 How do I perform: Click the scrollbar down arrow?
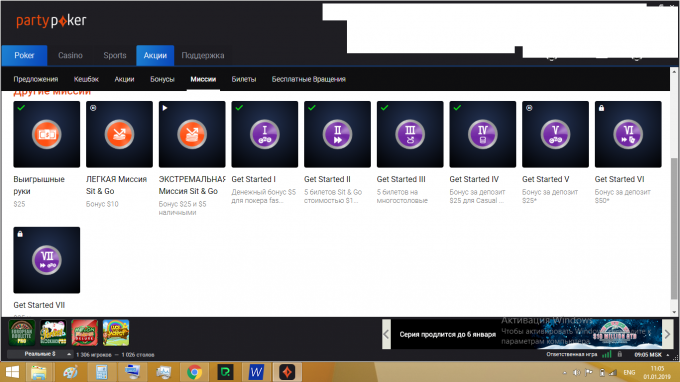(674, 312)
